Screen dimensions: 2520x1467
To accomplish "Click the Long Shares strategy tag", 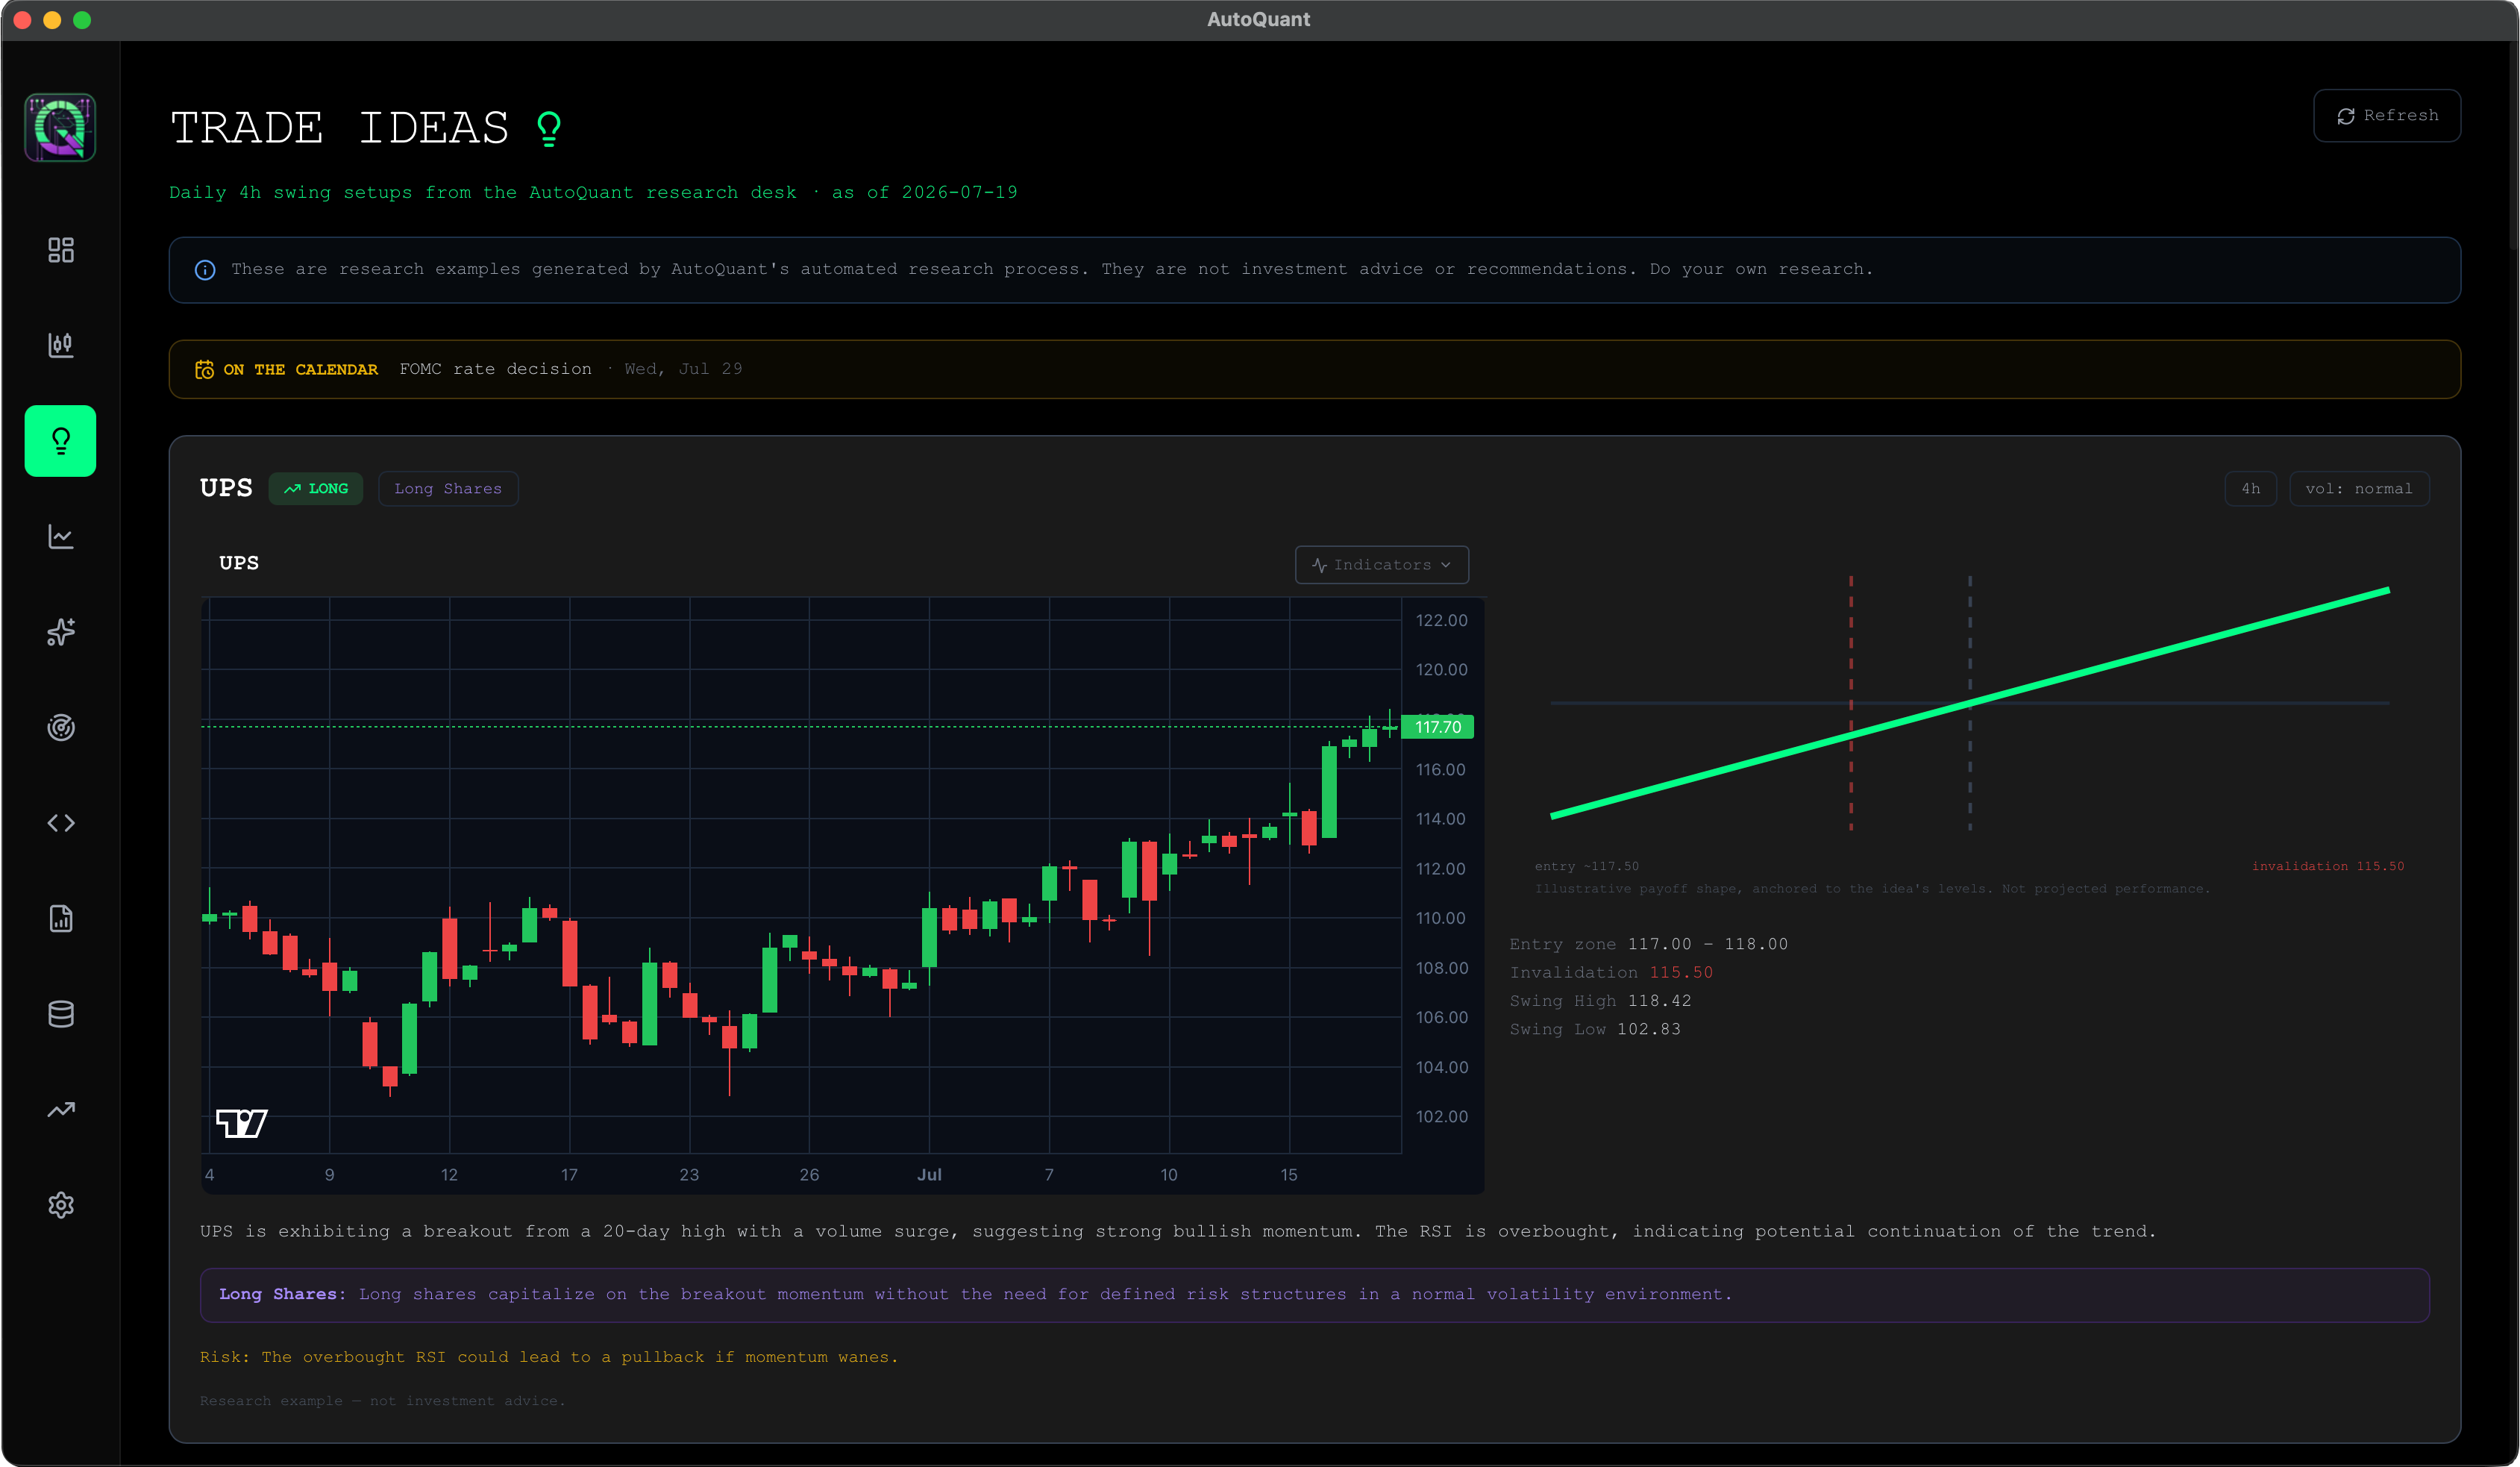I will (448, 489).
